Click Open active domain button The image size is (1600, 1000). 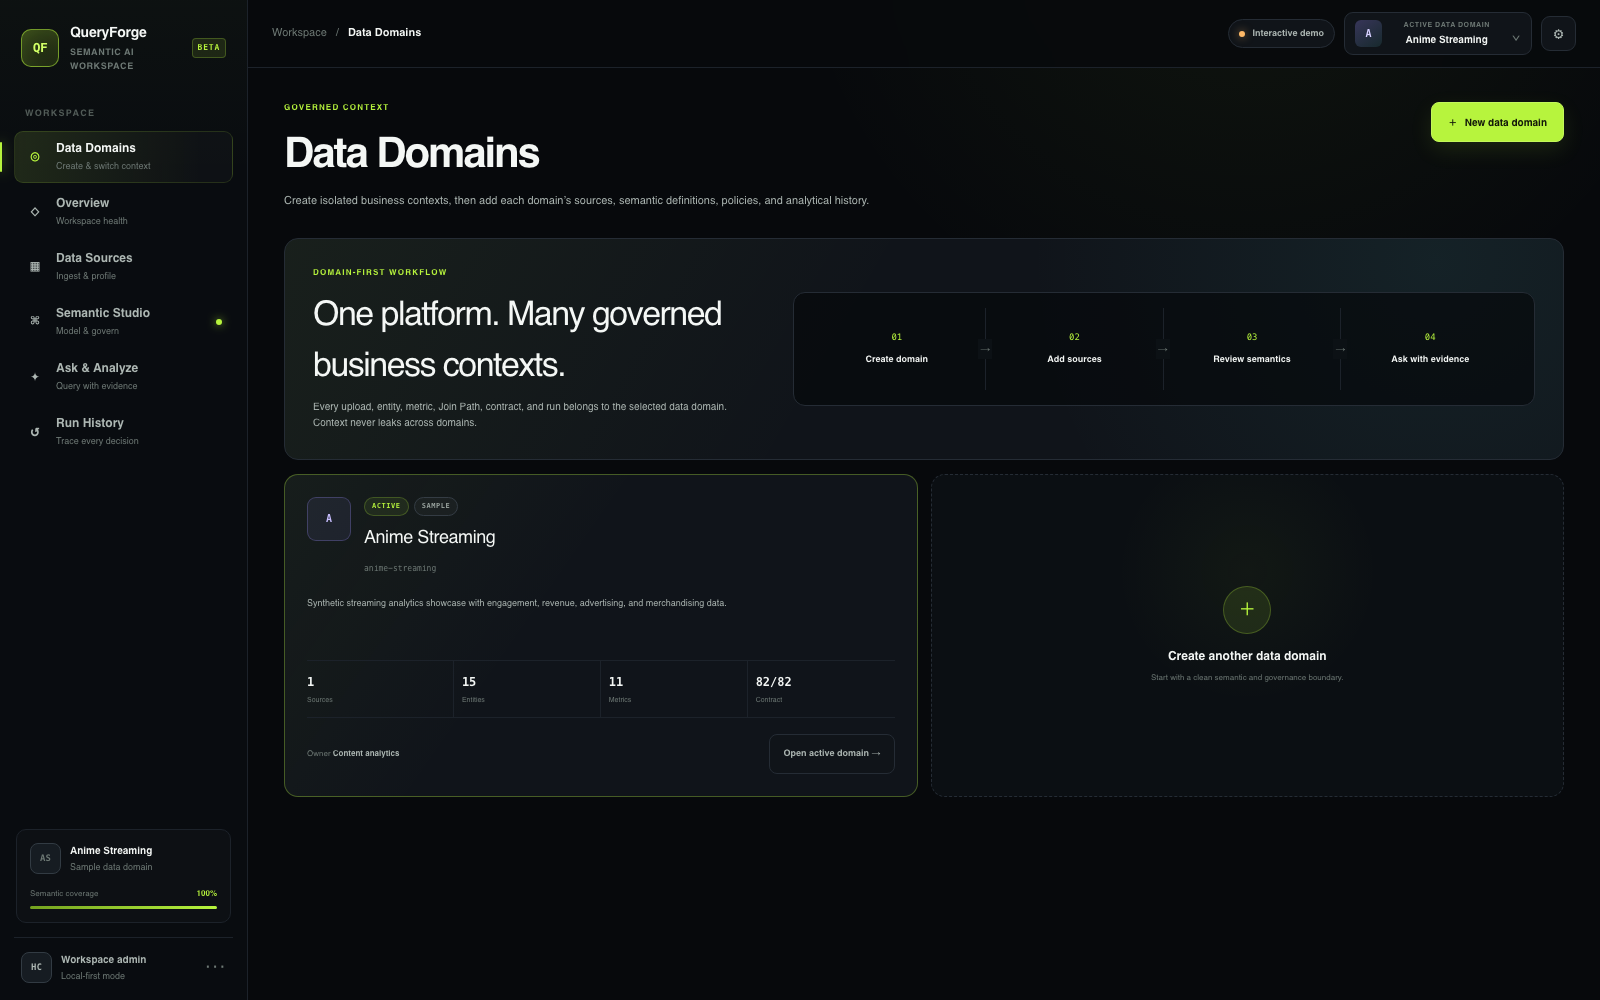832,754
